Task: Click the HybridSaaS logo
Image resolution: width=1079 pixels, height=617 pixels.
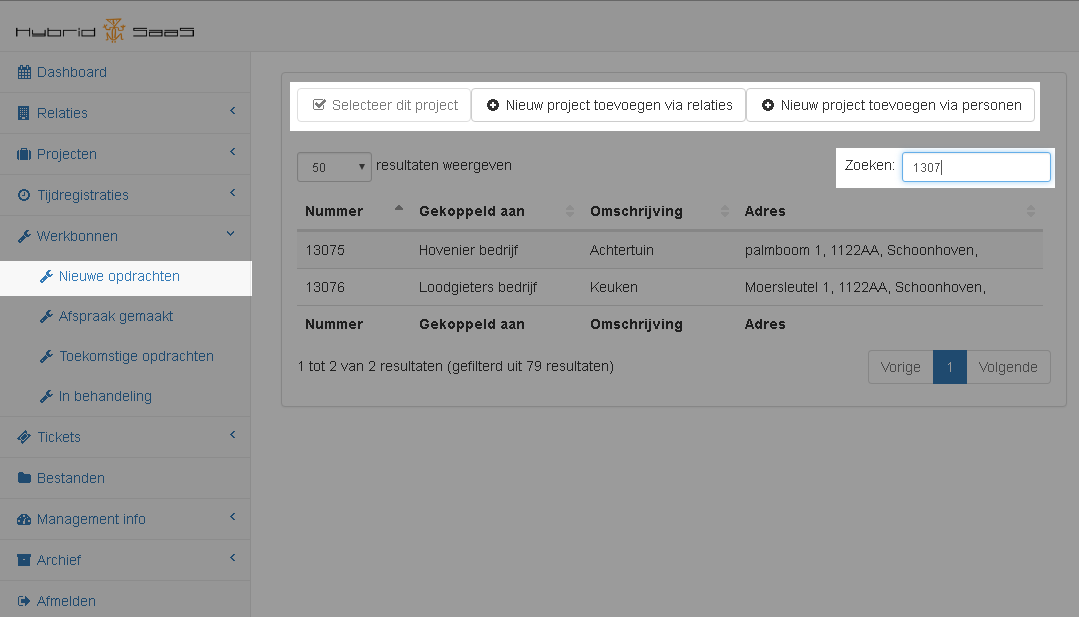Action: [105, 31]
